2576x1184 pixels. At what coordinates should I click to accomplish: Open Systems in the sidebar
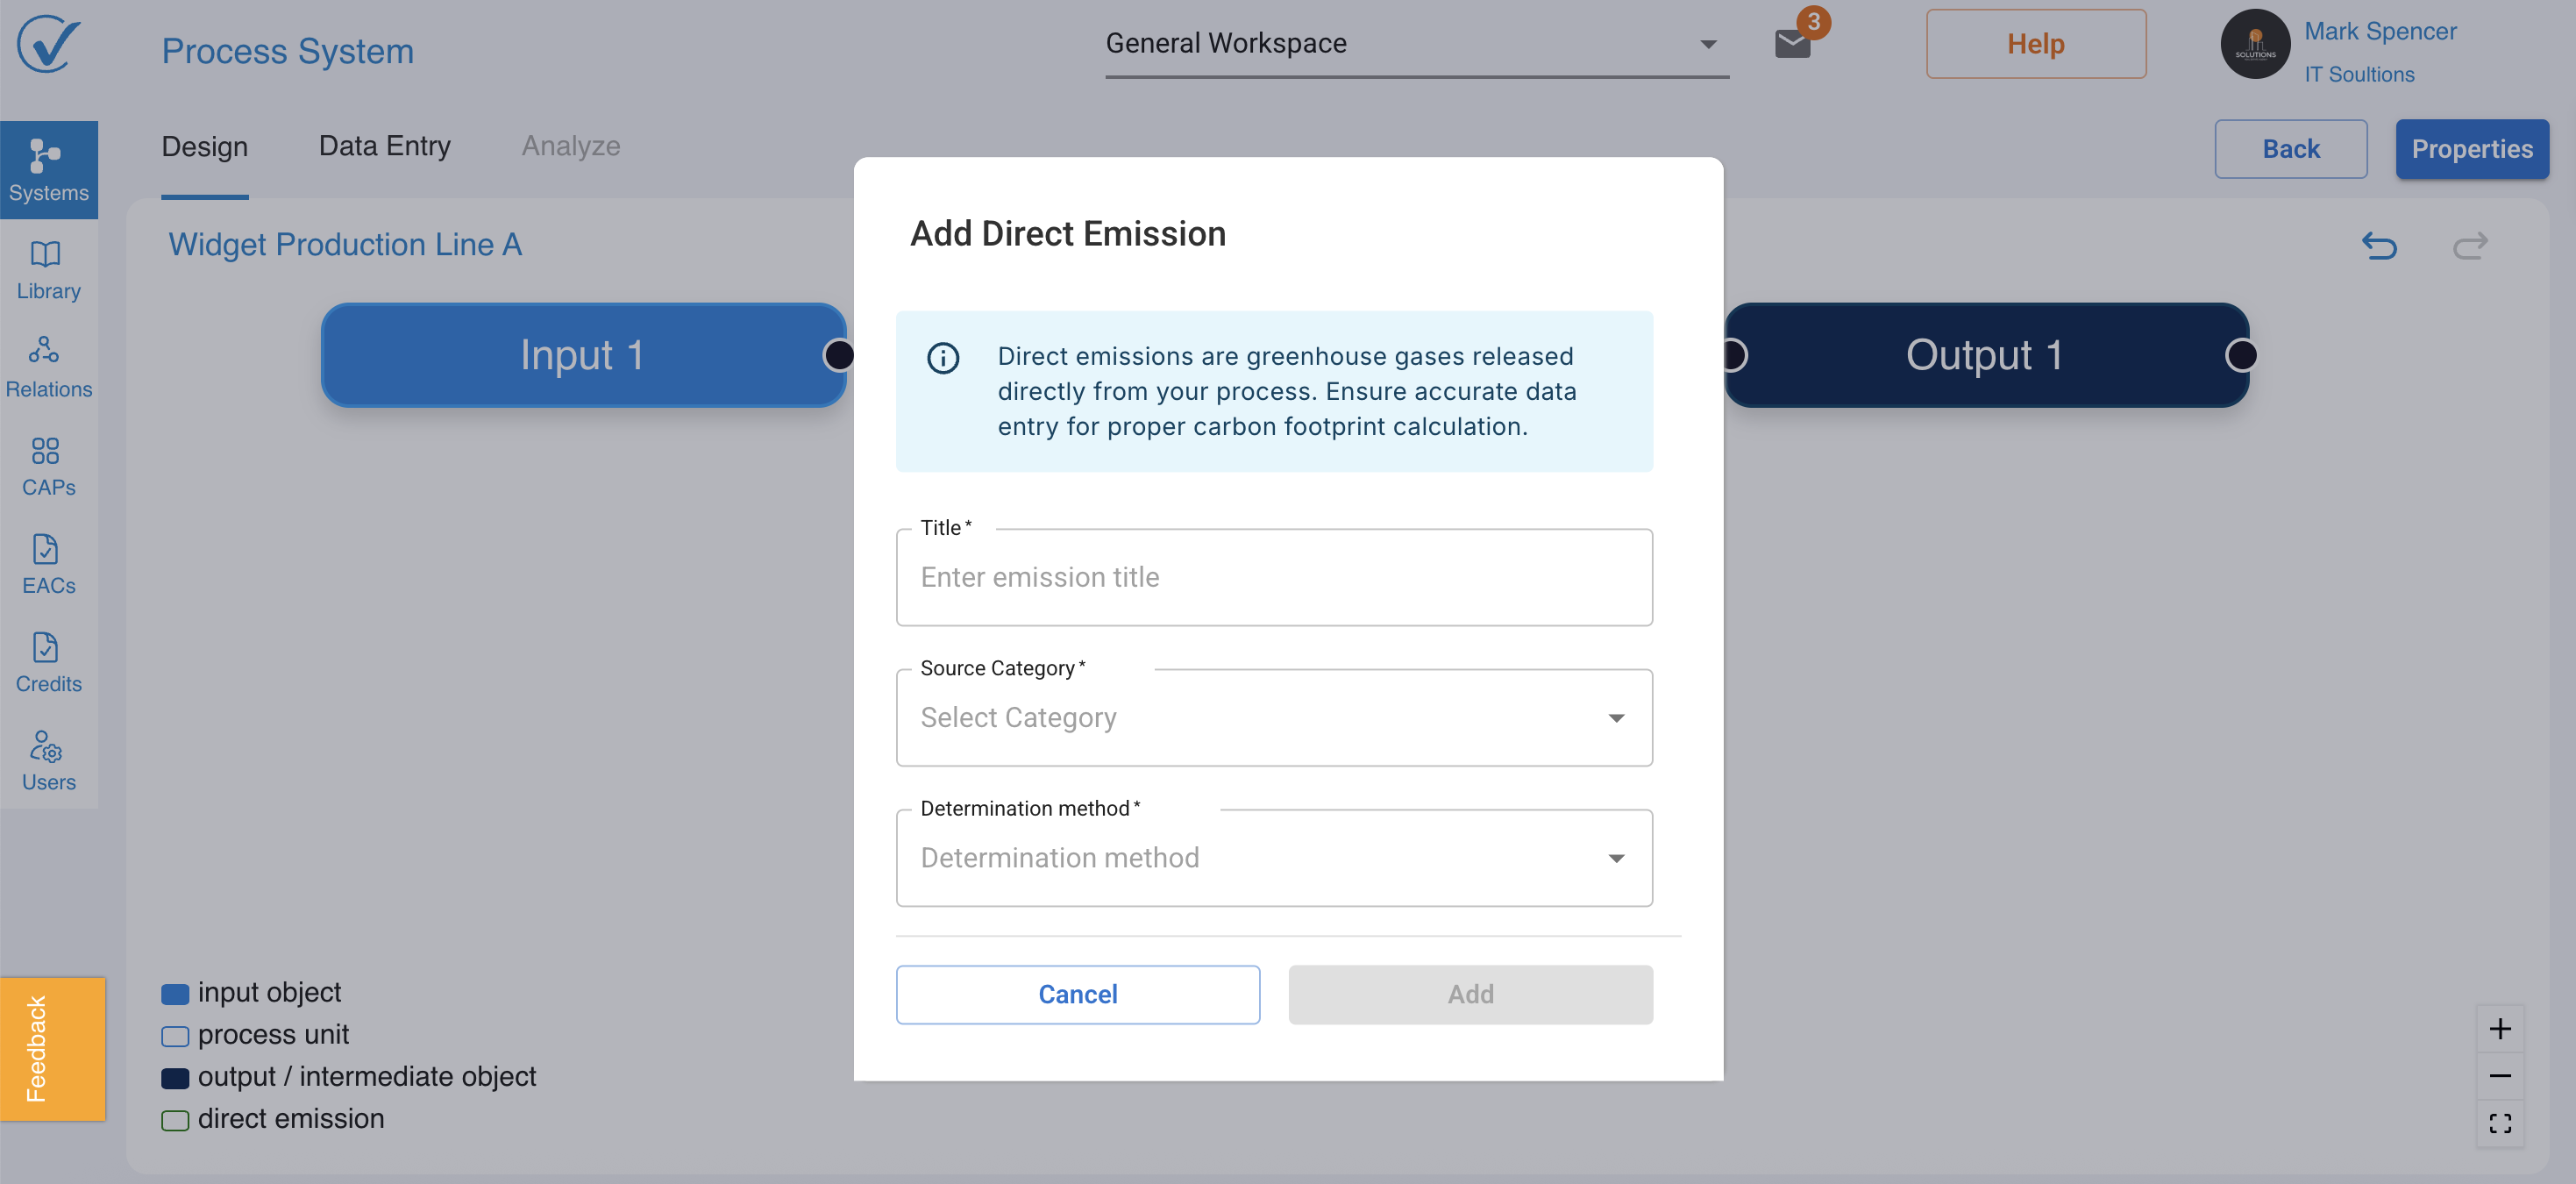(48, 170)
